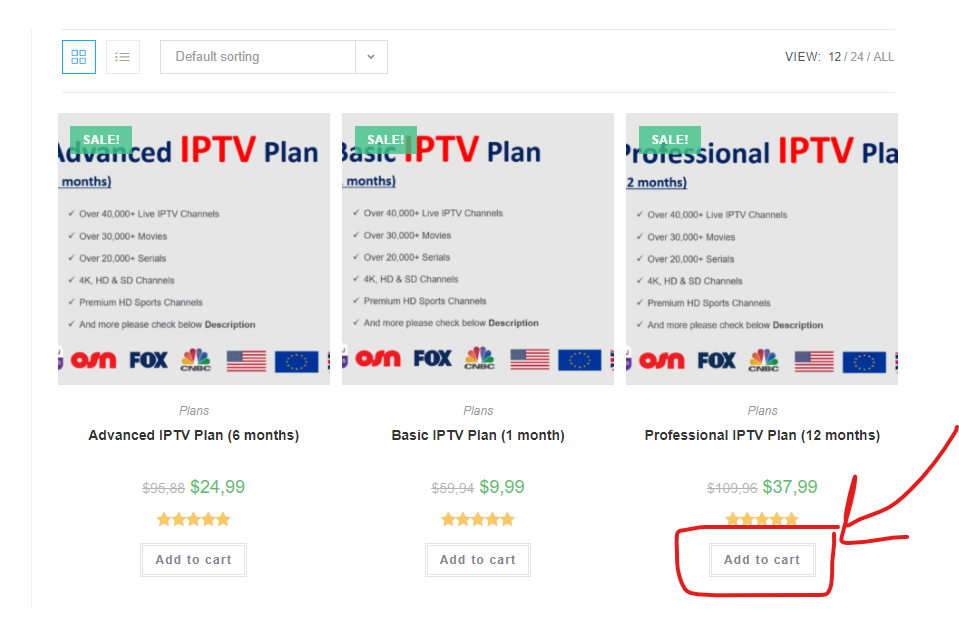Open Advanced IPTV Plan (6 months) title
This screenshot has height=621, width=959.
194,435
